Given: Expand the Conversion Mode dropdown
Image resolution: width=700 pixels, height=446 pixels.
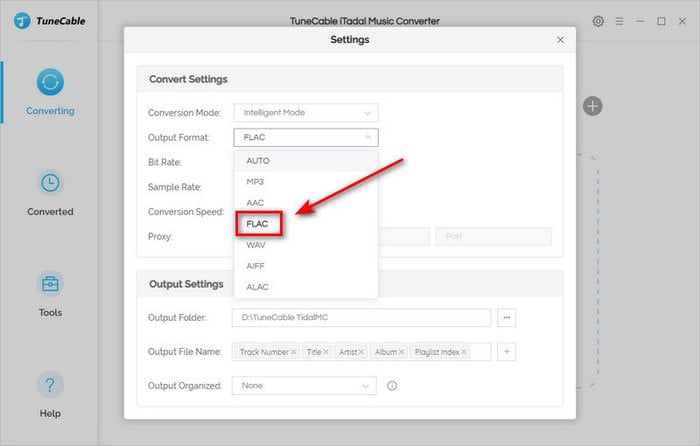Looking at the screenshot, I should pos(306,113).
